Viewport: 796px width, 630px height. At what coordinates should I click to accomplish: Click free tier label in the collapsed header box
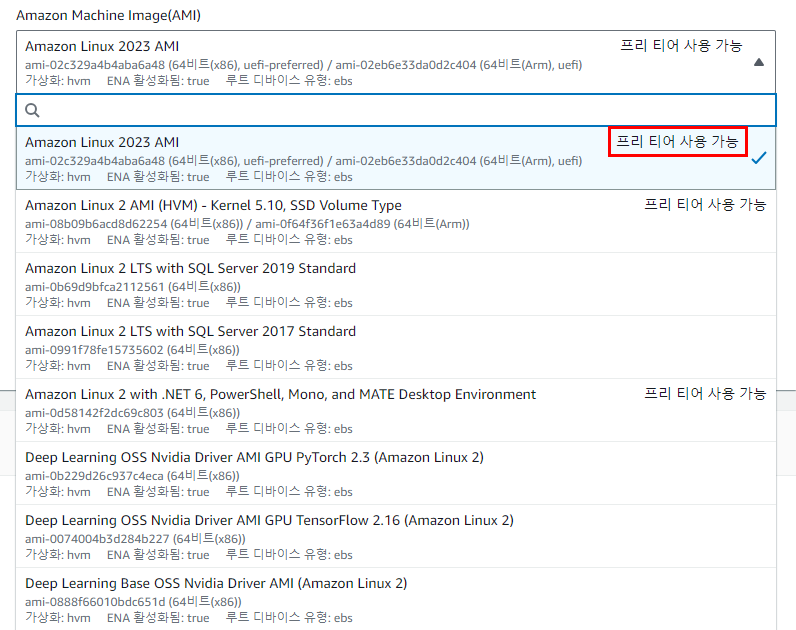681,46
